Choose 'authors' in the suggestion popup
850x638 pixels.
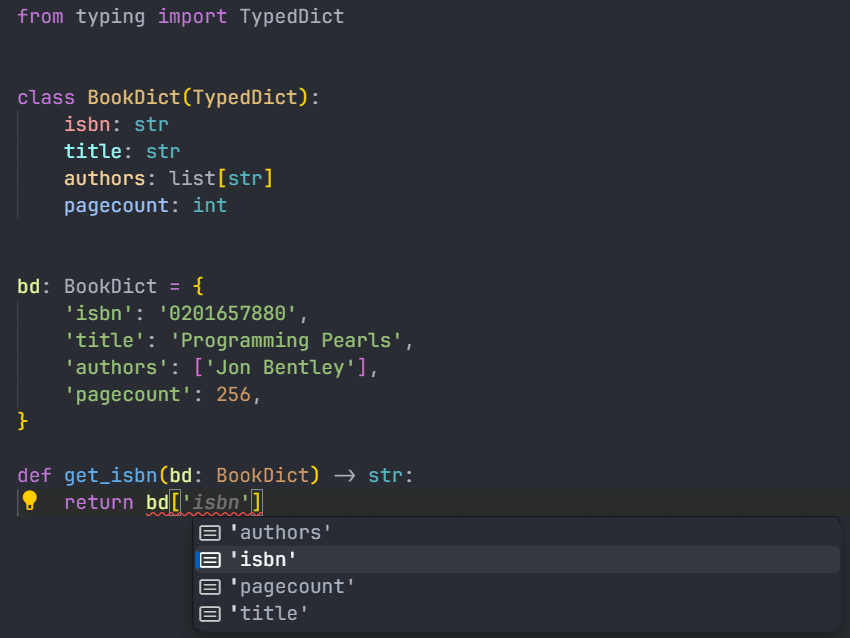pyautogui.click(x=281, y=532)
